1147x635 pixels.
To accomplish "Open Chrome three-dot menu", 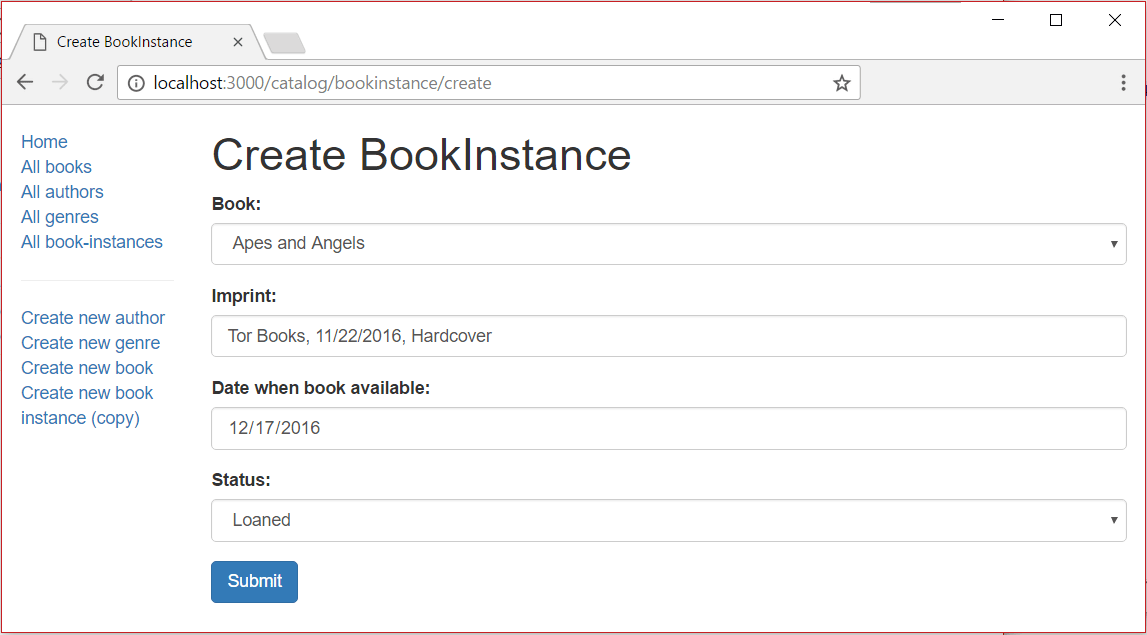I will point(1123,83).
